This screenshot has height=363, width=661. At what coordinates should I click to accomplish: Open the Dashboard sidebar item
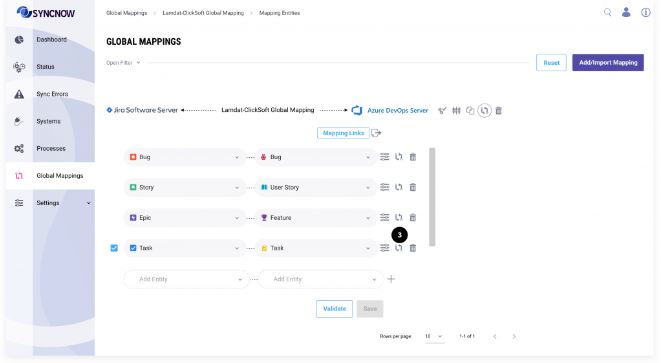click(x=51, y=39)
